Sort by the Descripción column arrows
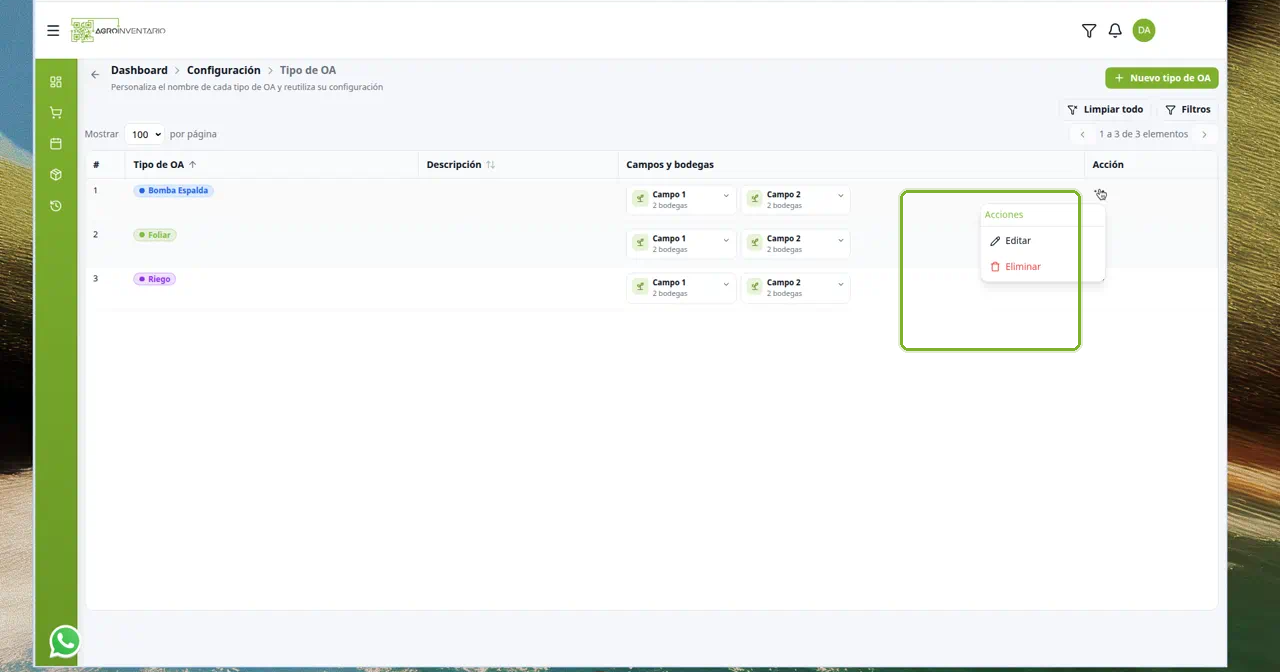This screenshot has width=1280, height=672. tap(491, 165)
